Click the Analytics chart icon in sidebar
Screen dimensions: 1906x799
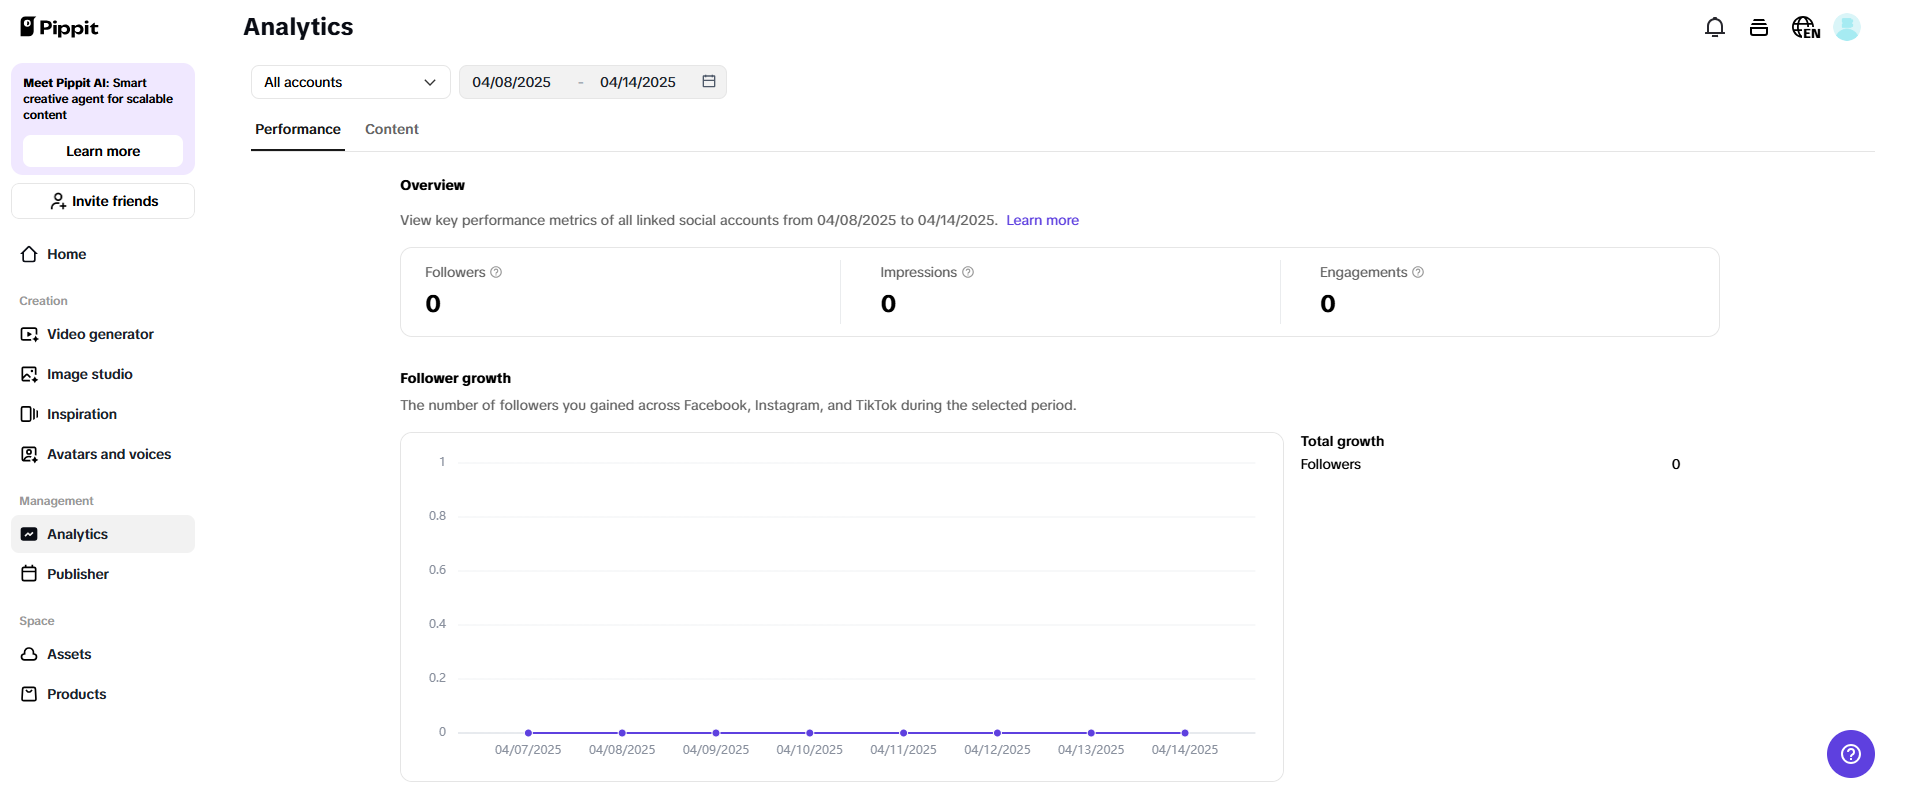(29, 534)
